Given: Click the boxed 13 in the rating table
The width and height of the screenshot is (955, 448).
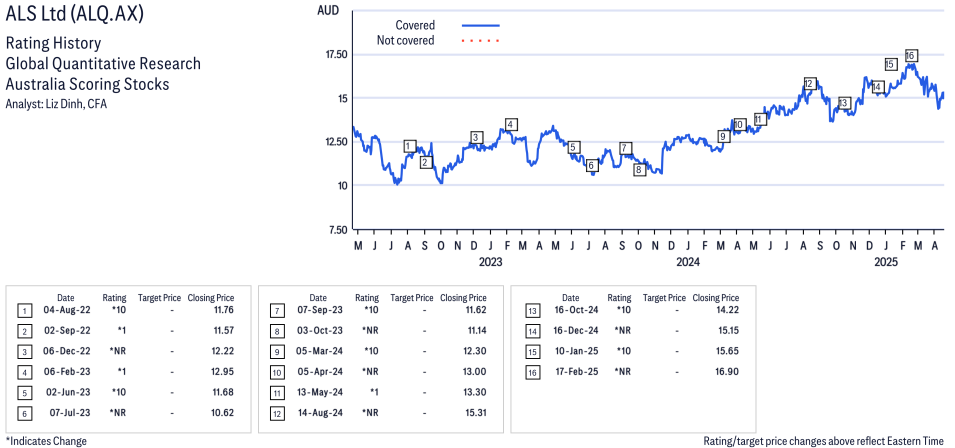Looking at the screenshot, I should pyautogui.click(x=531, y=311).
